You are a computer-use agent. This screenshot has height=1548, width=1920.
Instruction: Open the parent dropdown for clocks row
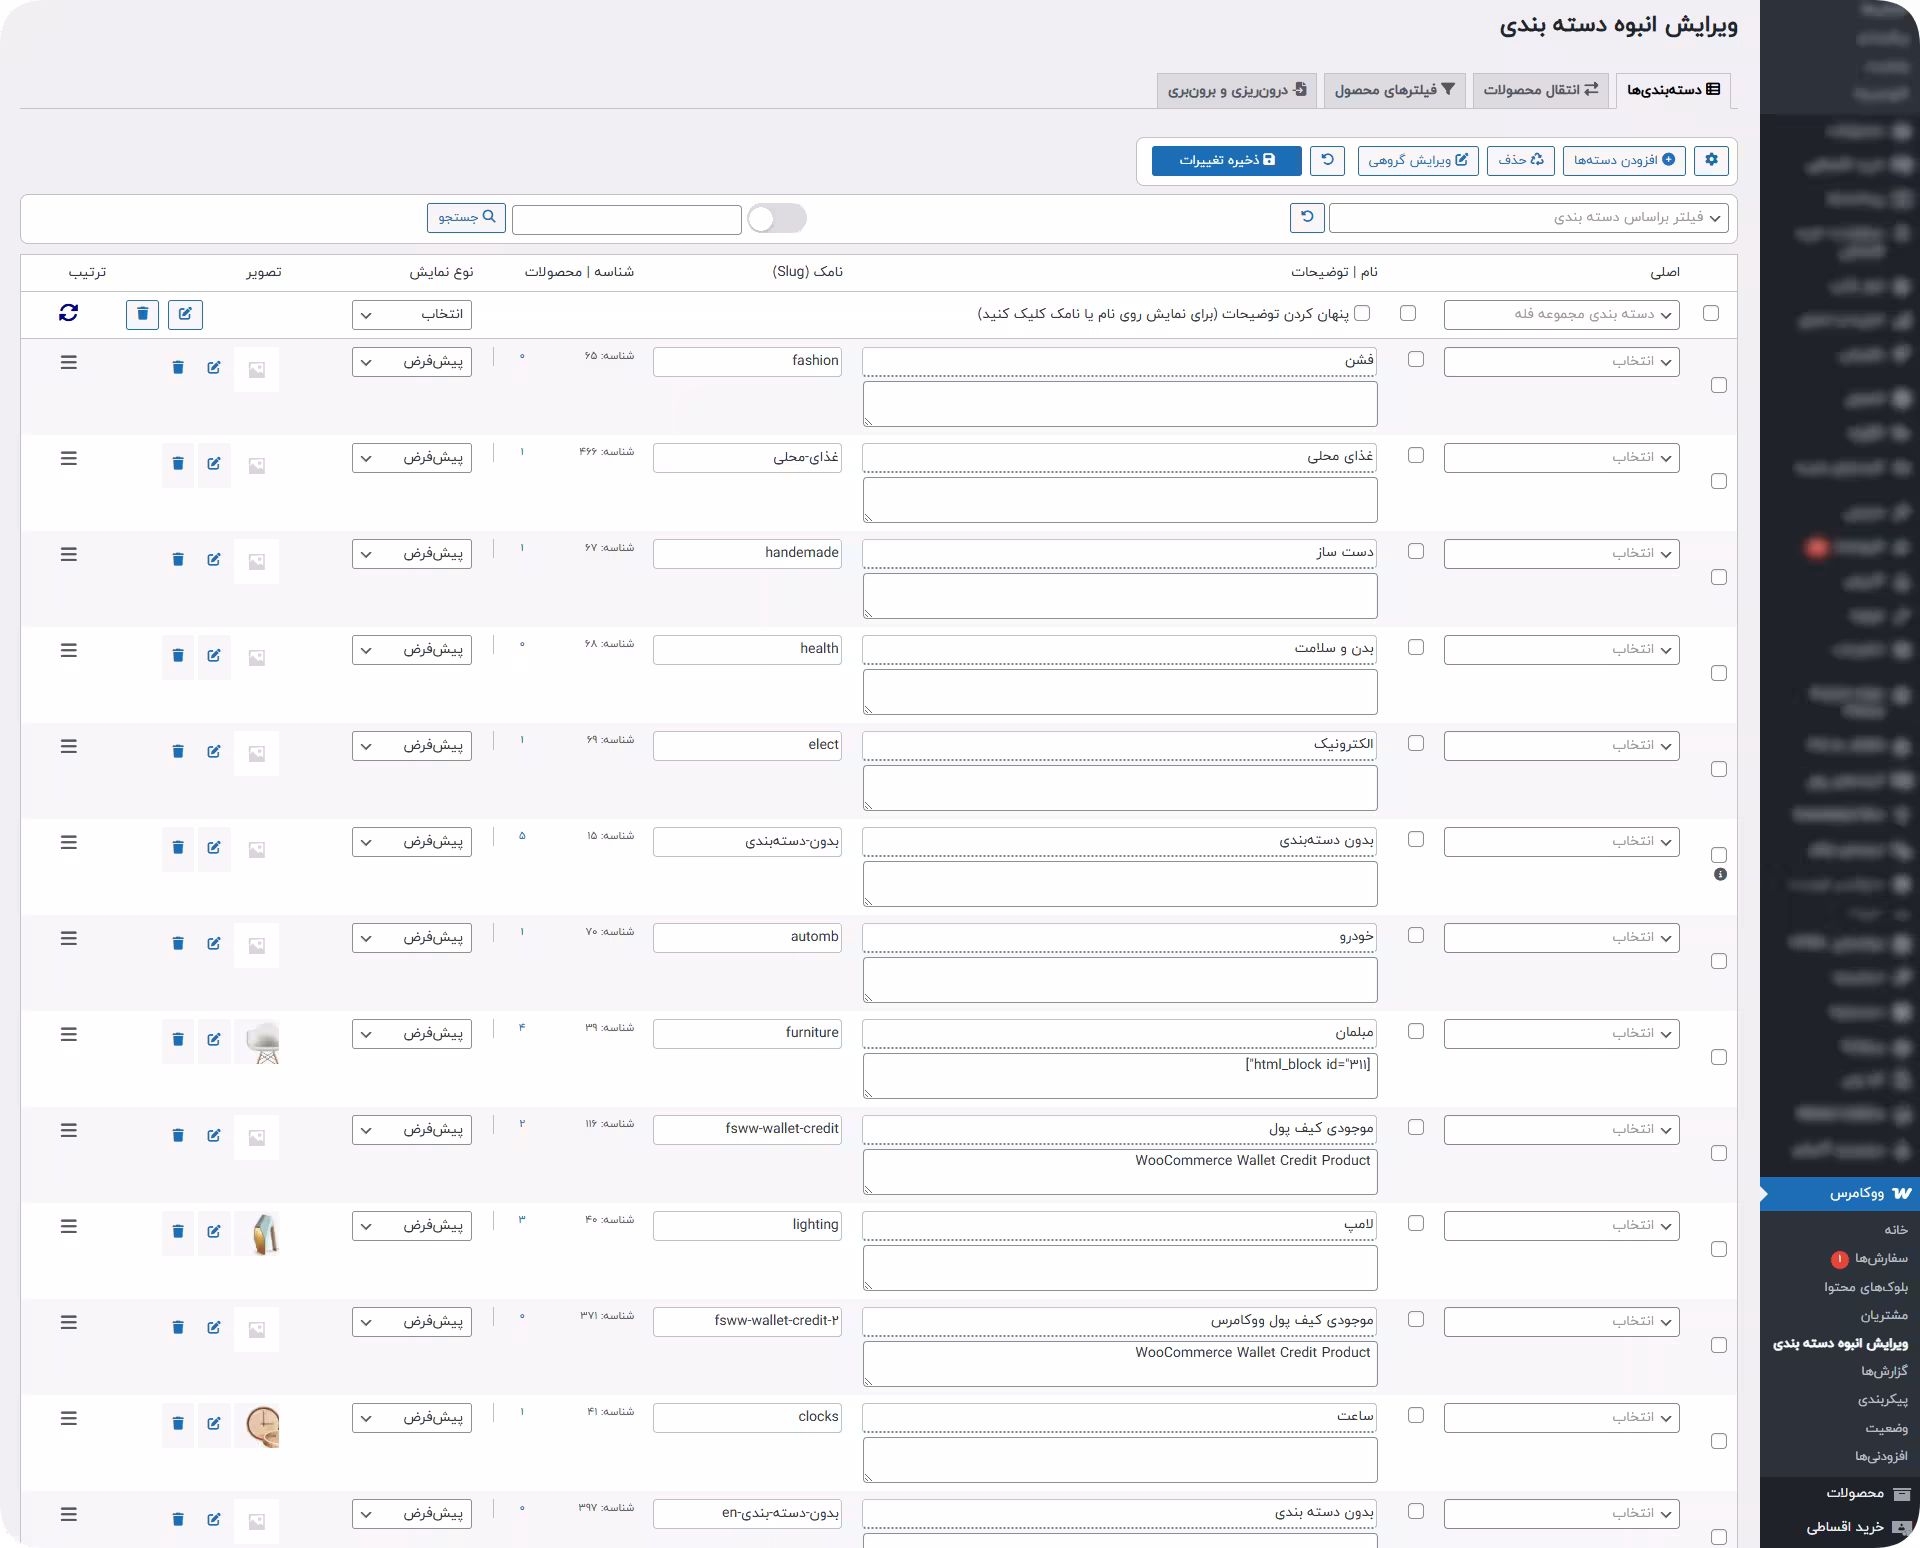click(x=1561, y=1418)
